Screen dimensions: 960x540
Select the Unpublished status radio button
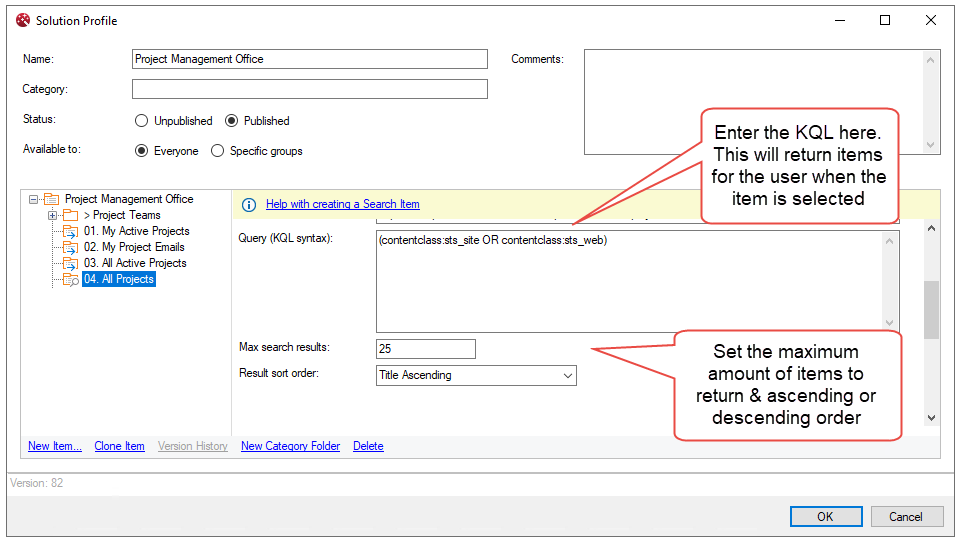(x=141, y=121)
